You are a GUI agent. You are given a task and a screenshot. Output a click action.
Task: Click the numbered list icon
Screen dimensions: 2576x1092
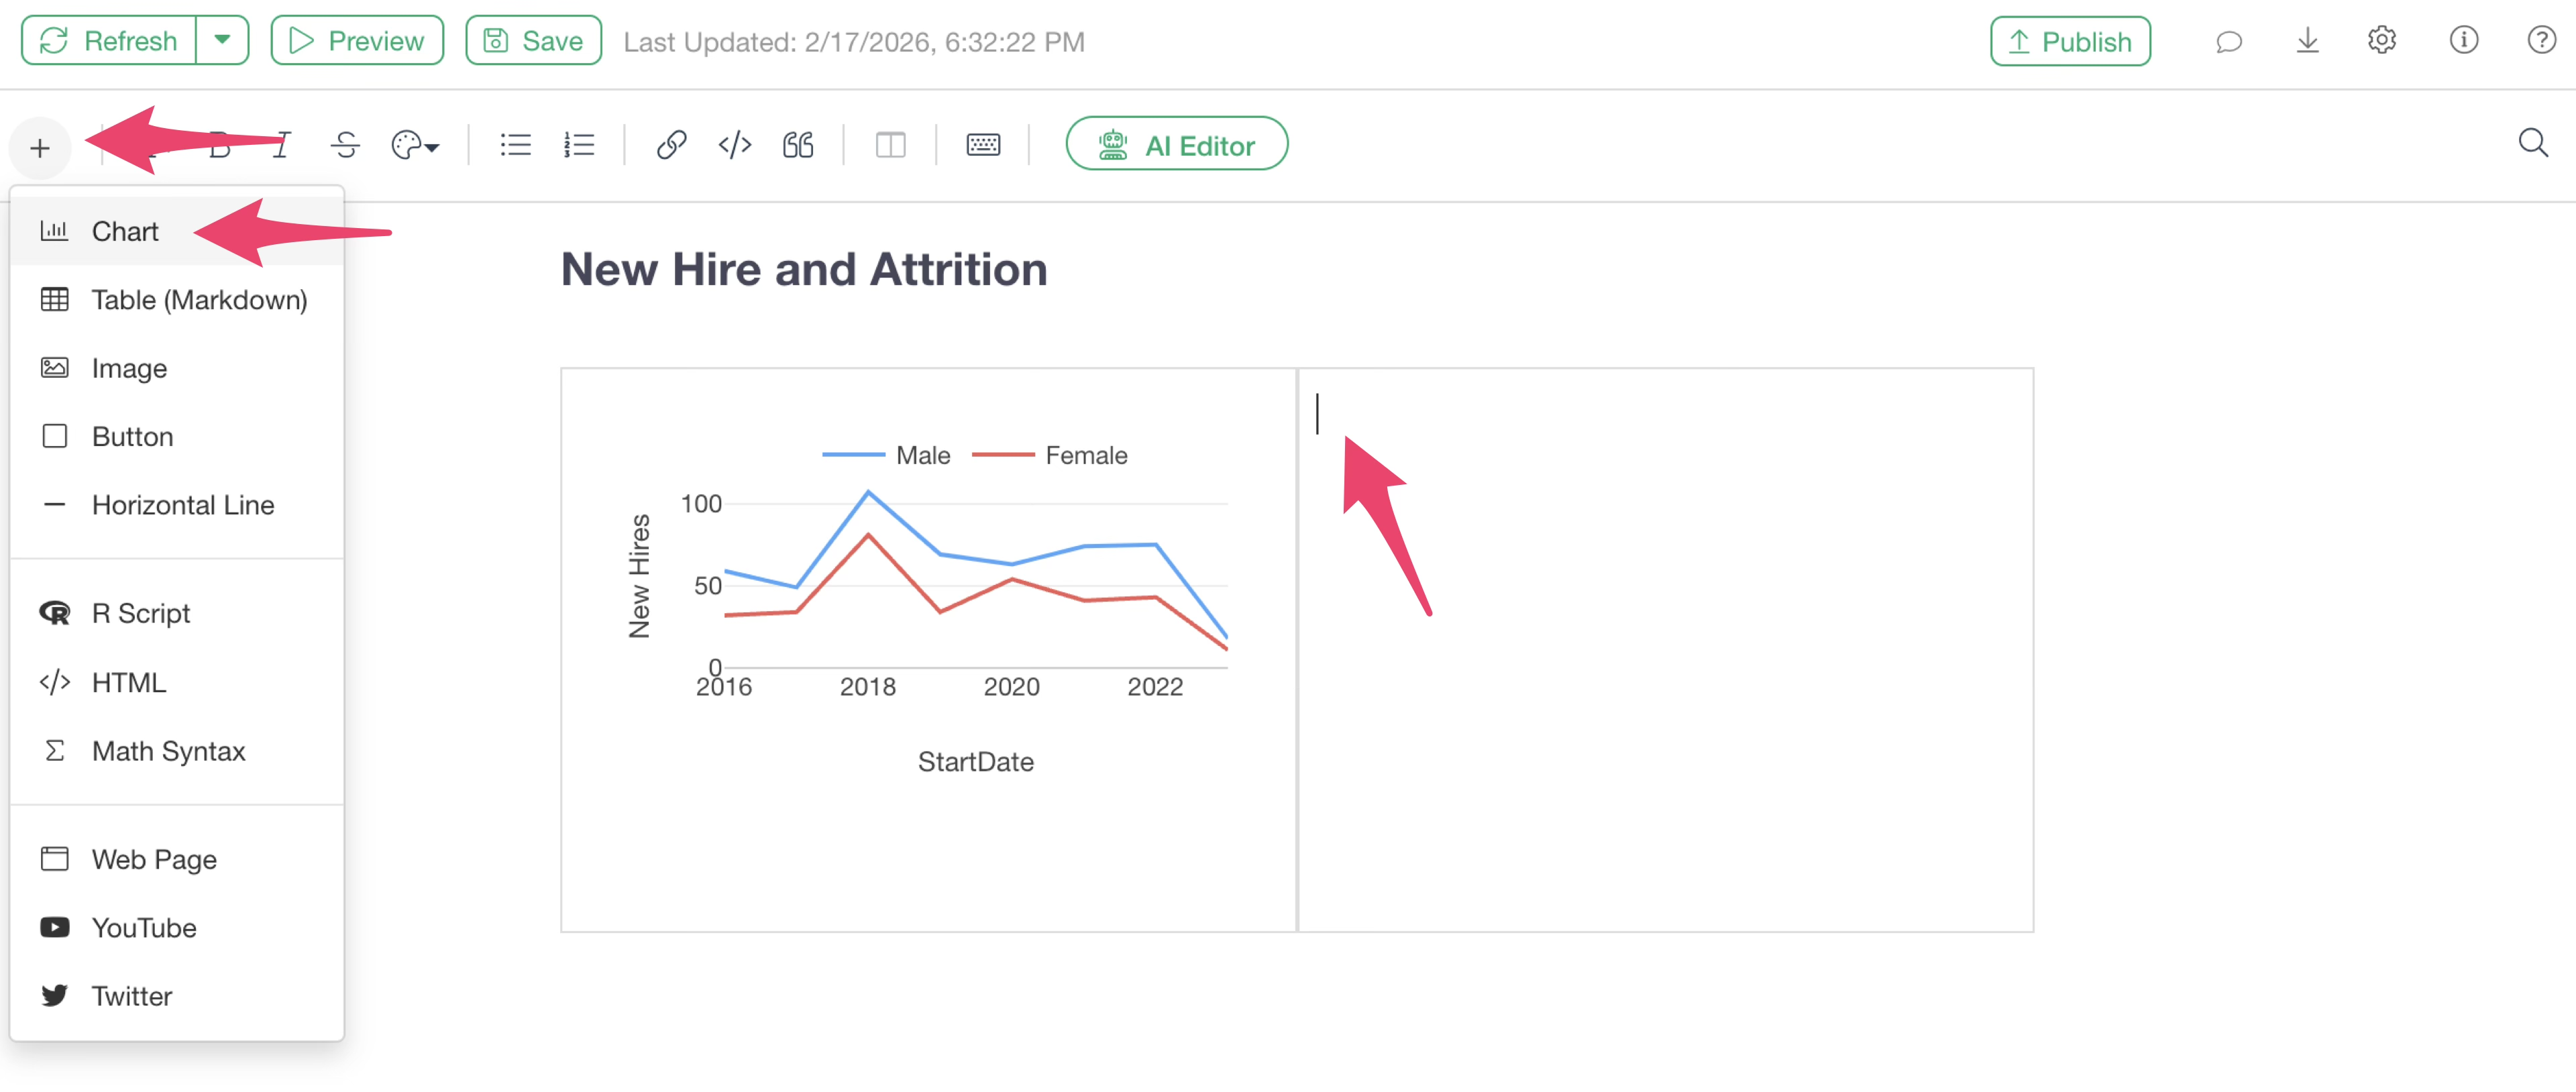[x=579, y=146]
